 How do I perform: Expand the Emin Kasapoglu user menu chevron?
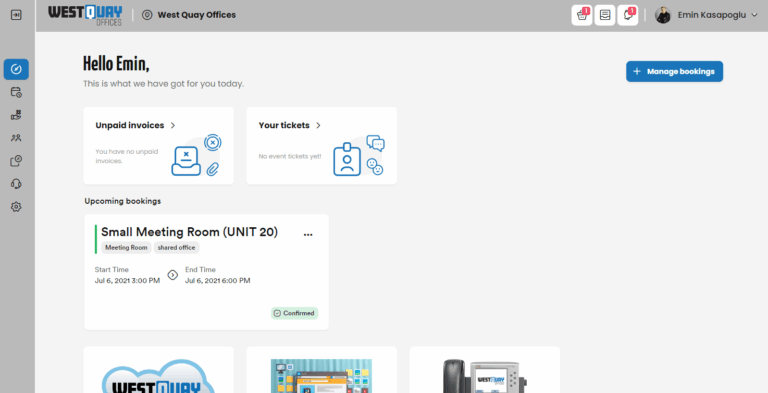click(x=754, y=15)
